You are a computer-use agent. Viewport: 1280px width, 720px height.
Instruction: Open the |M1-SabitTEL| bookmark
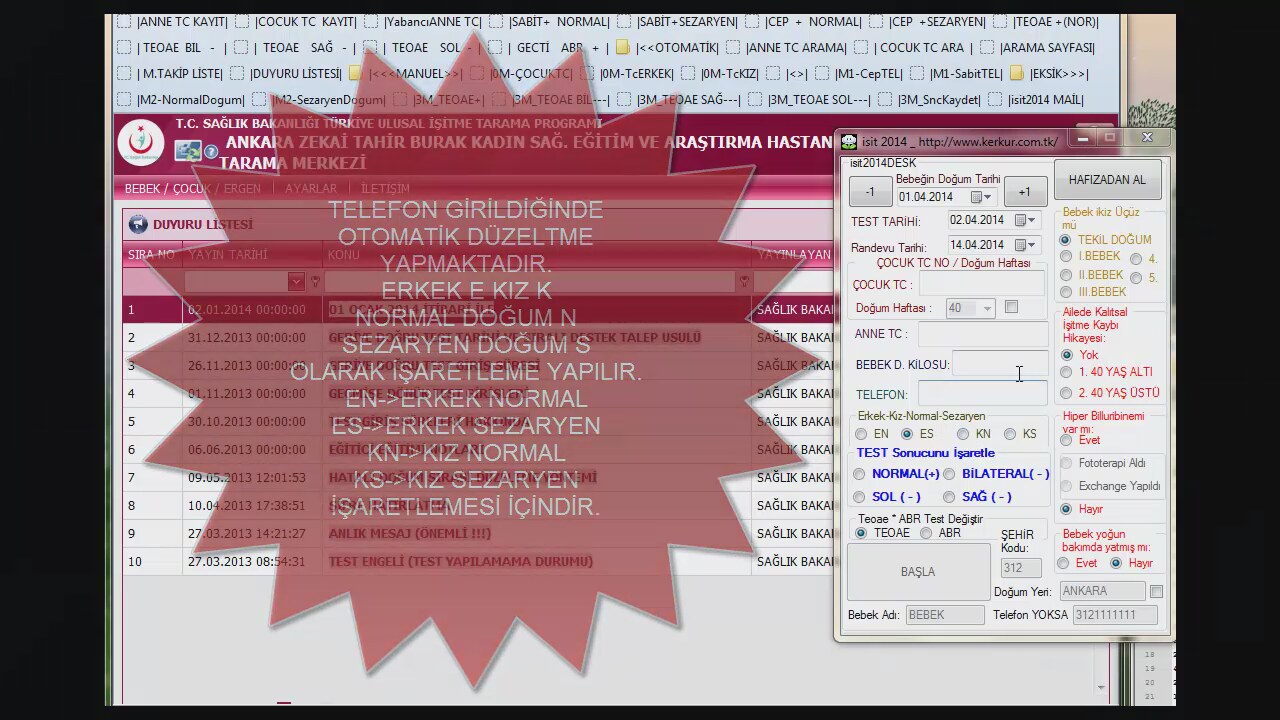tap(956, 74)
